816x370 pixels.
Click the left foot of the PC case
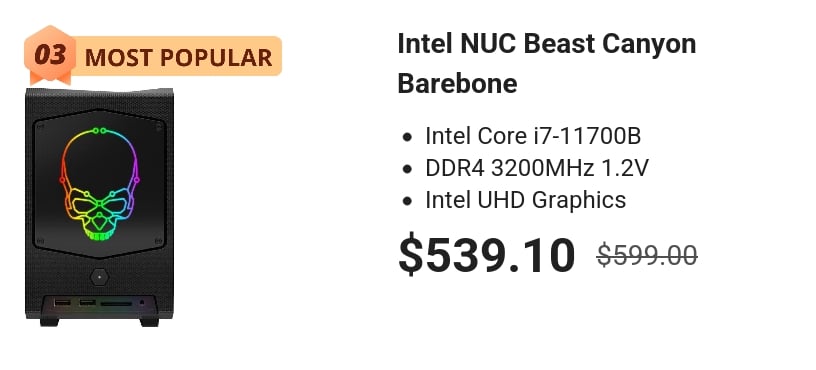tap(49, 322)
